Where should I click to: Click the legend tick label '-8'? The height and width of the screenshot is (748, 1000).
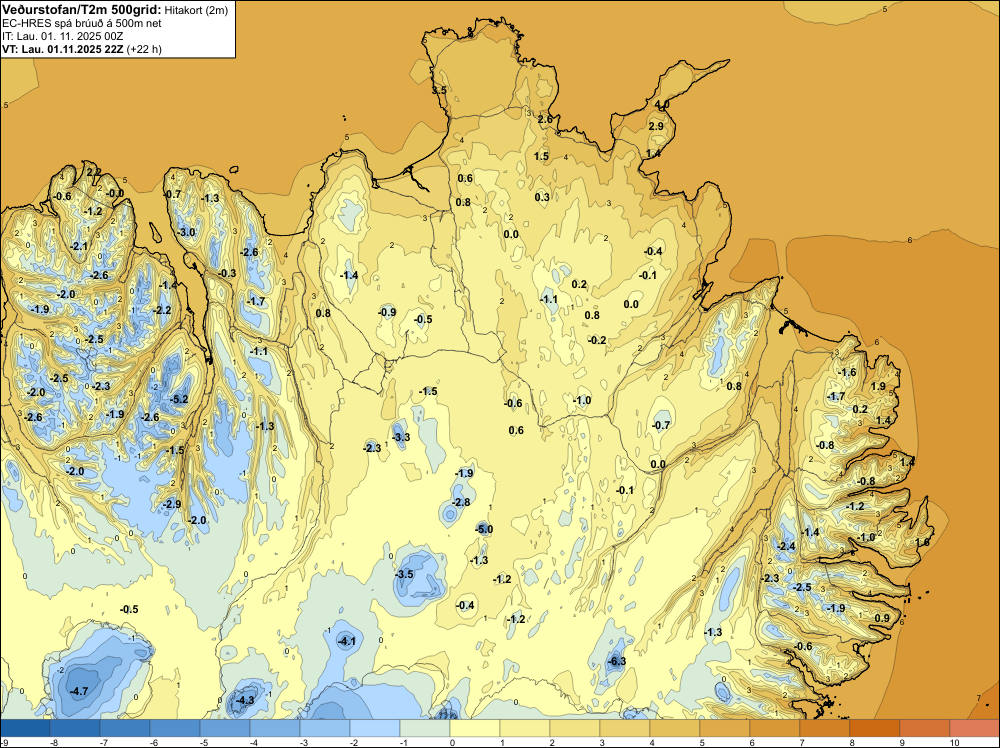(54, 742)
